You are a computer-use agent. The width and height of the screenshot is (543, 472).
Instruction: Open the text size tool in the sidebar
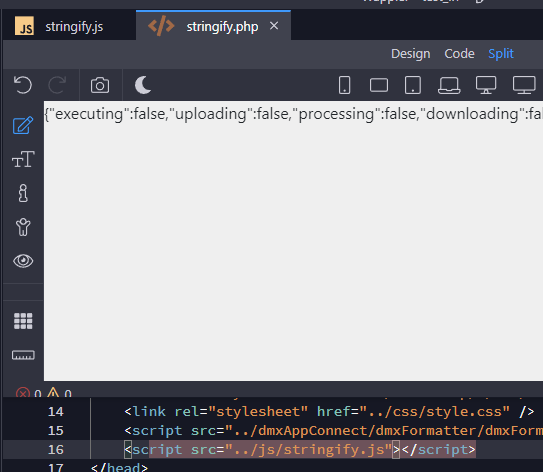[23, 159]
